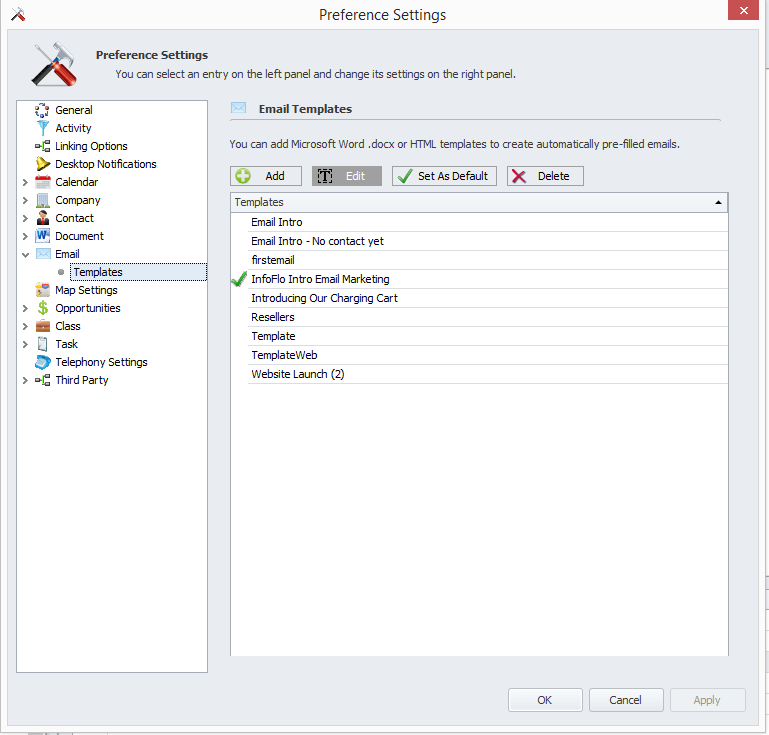
Task: Click the Opportunities dollar sign icon
Action: pos(43,308)
